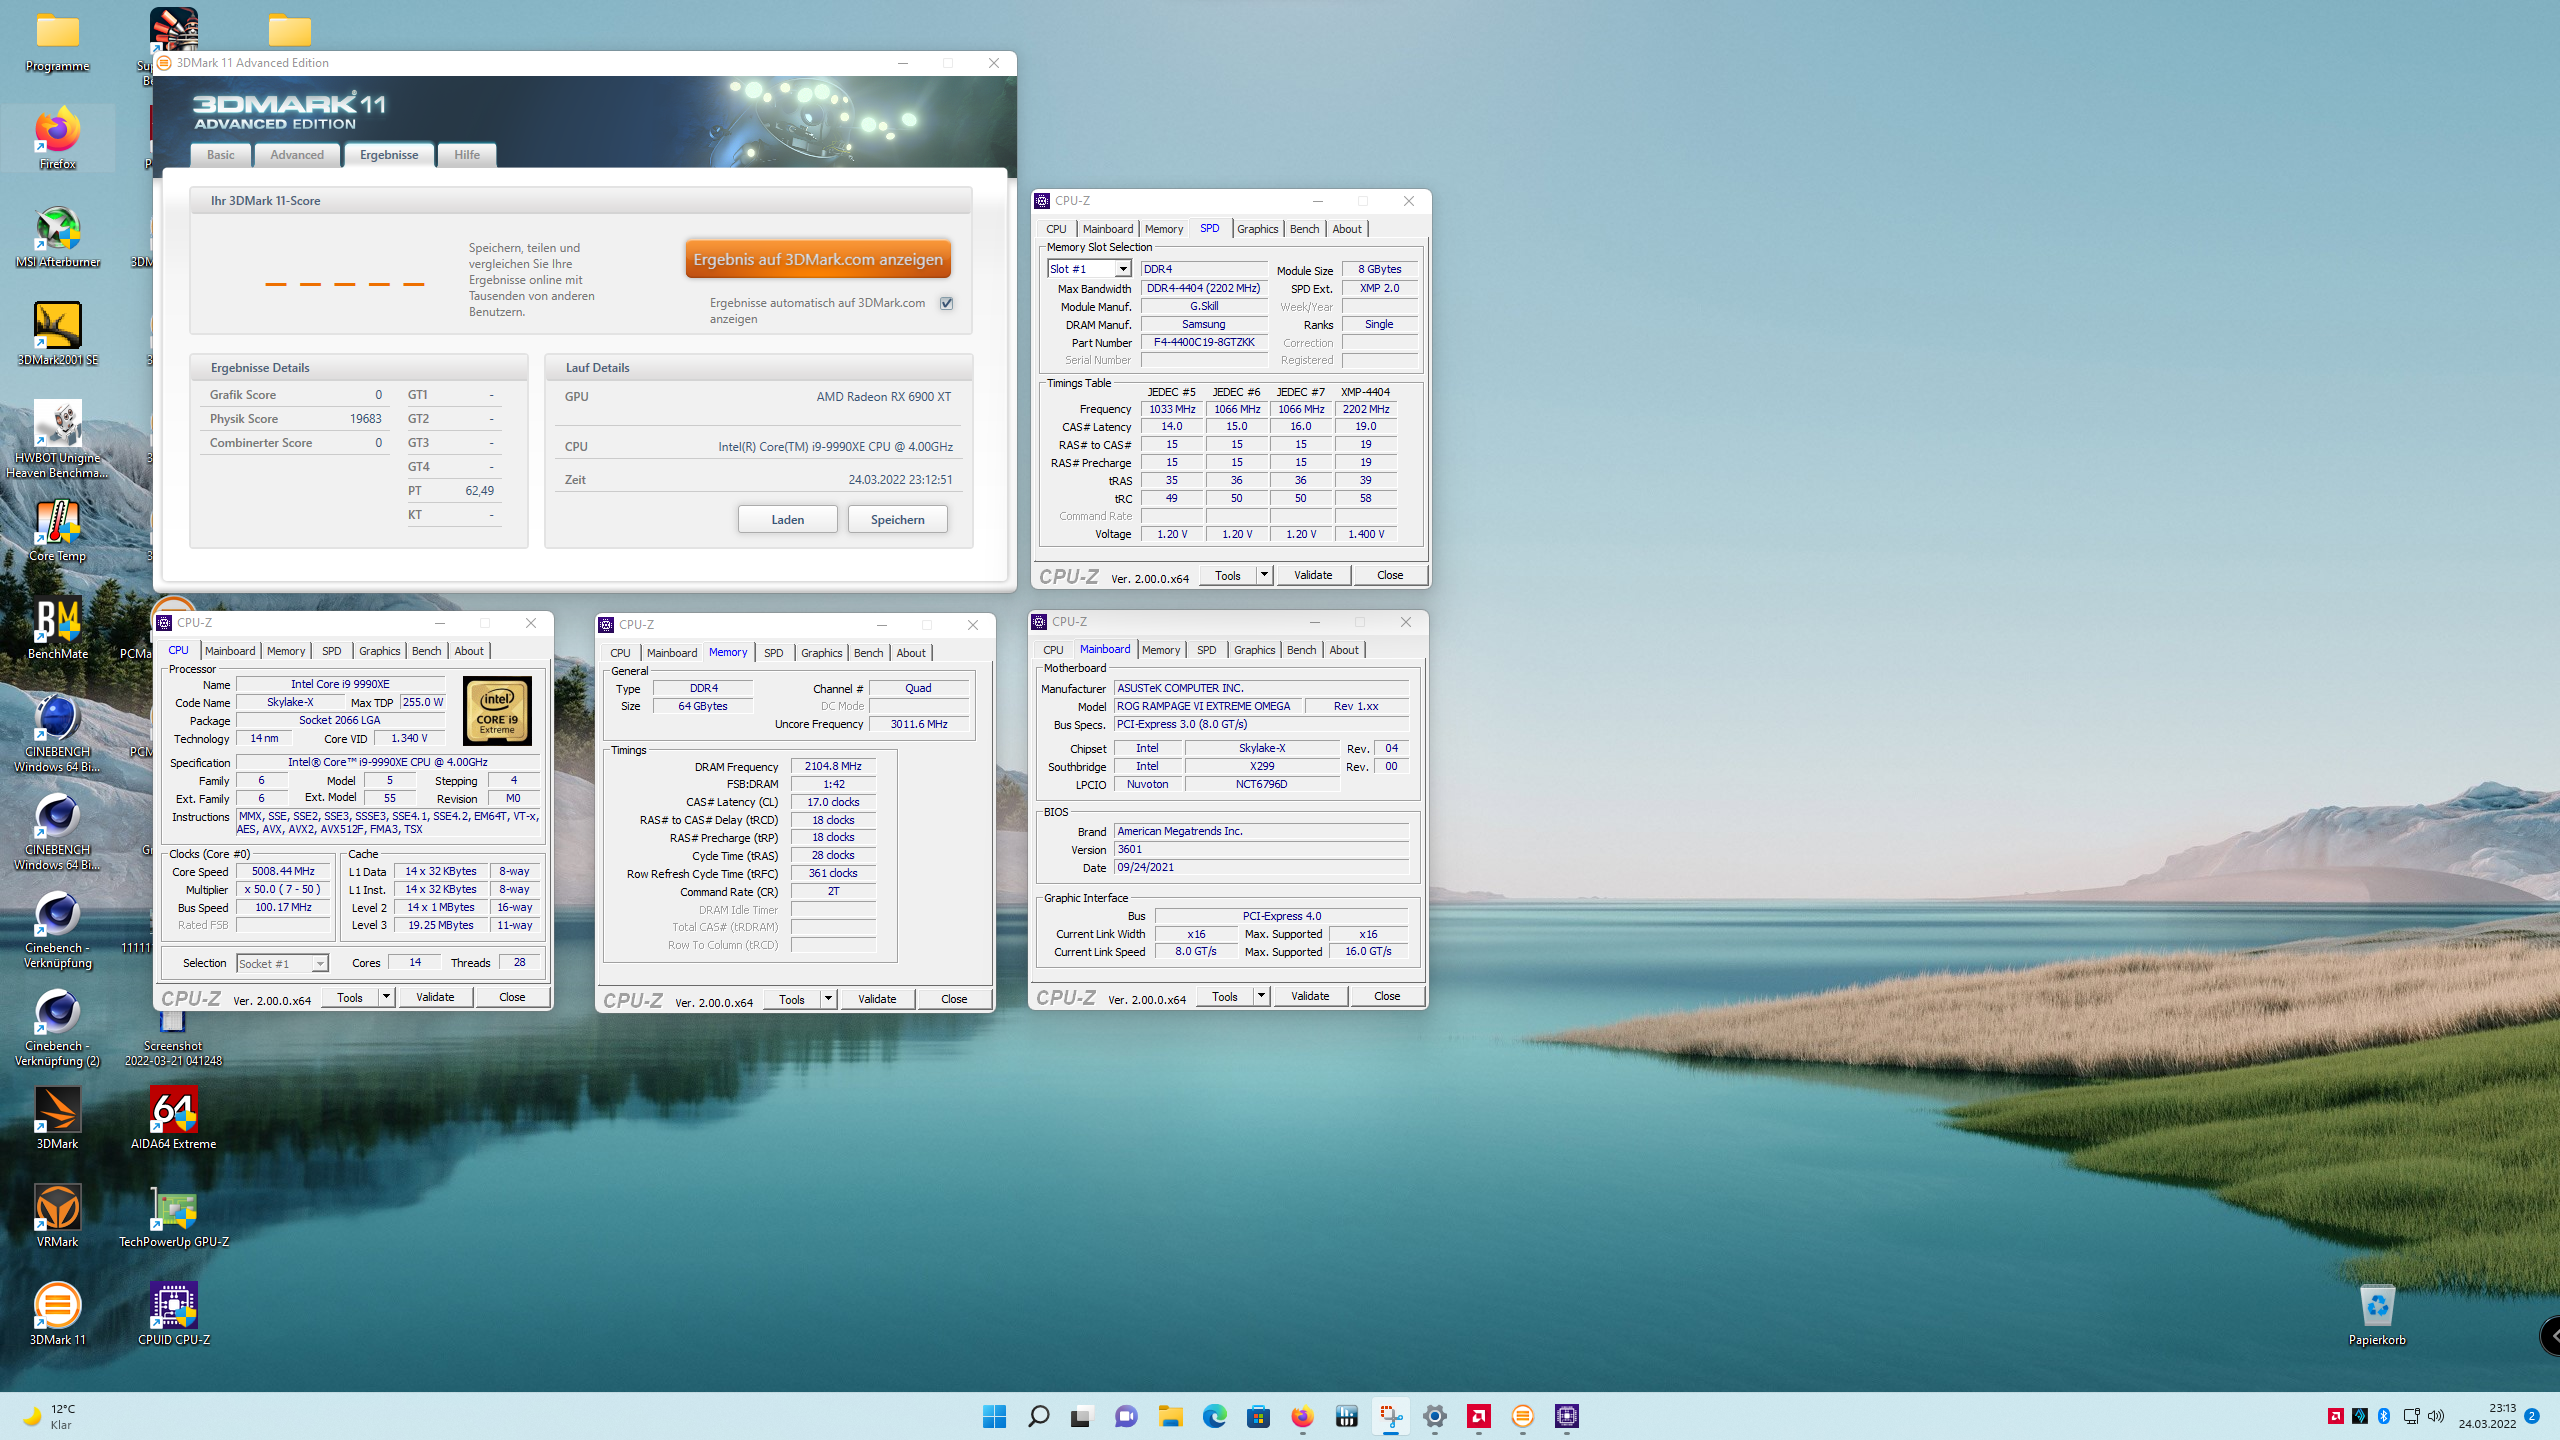Open the Firefox desktop shortcut

[57, 140]
